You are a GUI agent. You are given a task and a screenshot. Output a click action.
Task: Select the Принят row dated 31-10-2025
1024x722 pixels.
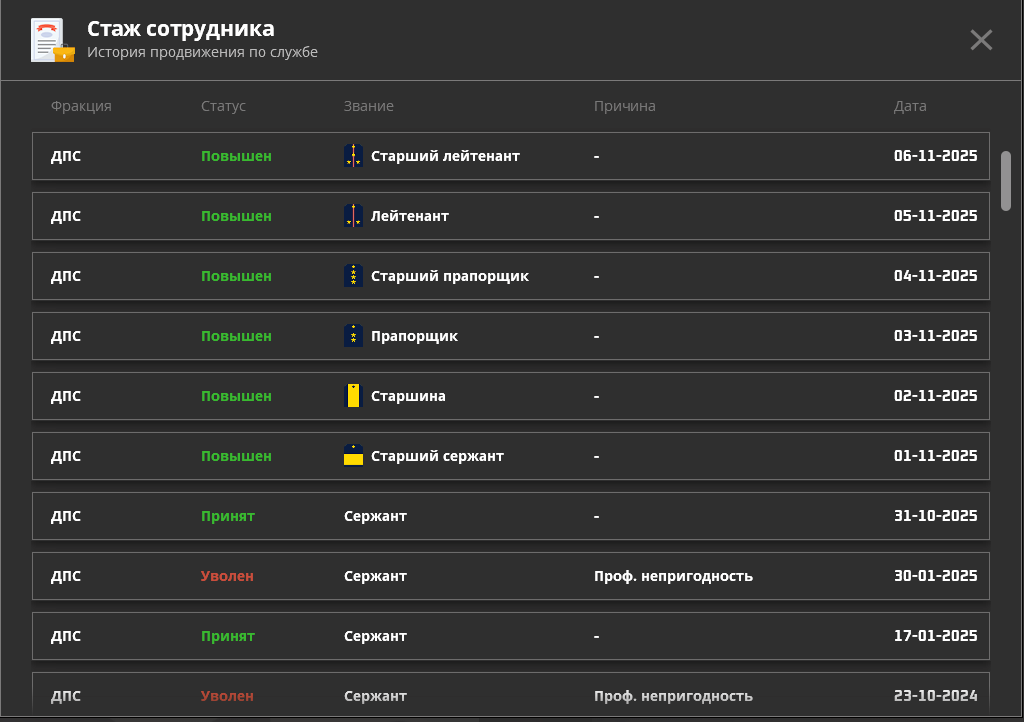[510, 516]
